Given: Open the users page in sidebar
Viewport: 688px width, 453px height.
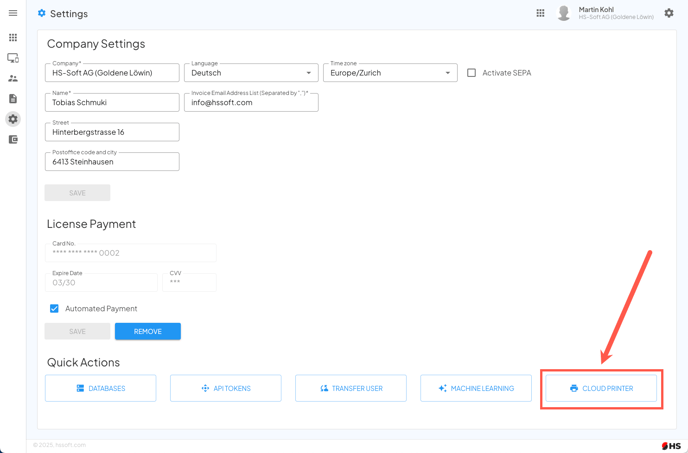Looking at the screenshot, I should [x=13, y=78].
